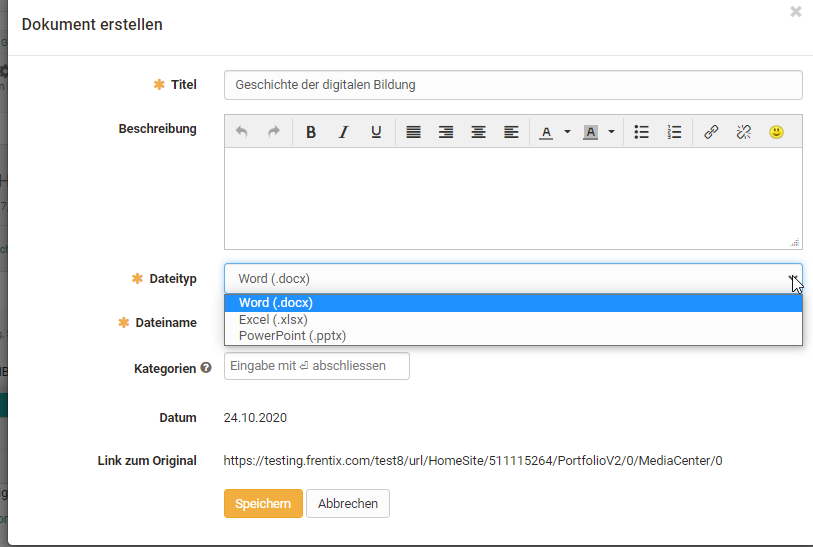The height and width of the screenshot is (547, 813).
Task: Insert a hyperlink in description
Action: click(x=711, y=132)
